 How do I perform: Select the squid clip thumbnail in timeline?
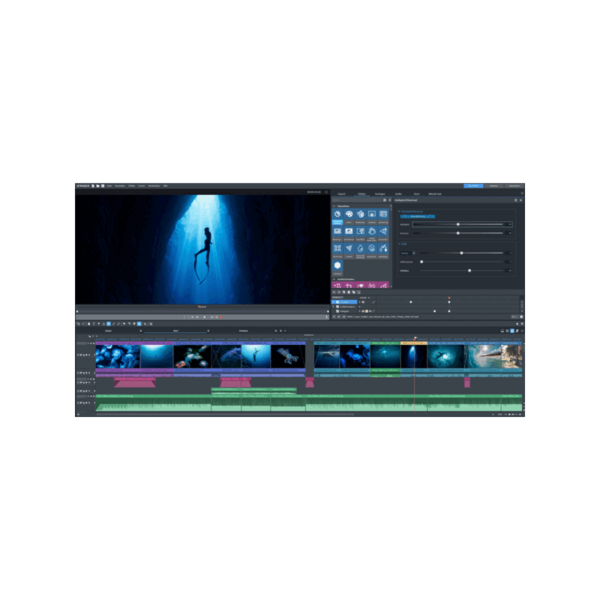click(x=288, y=356)
